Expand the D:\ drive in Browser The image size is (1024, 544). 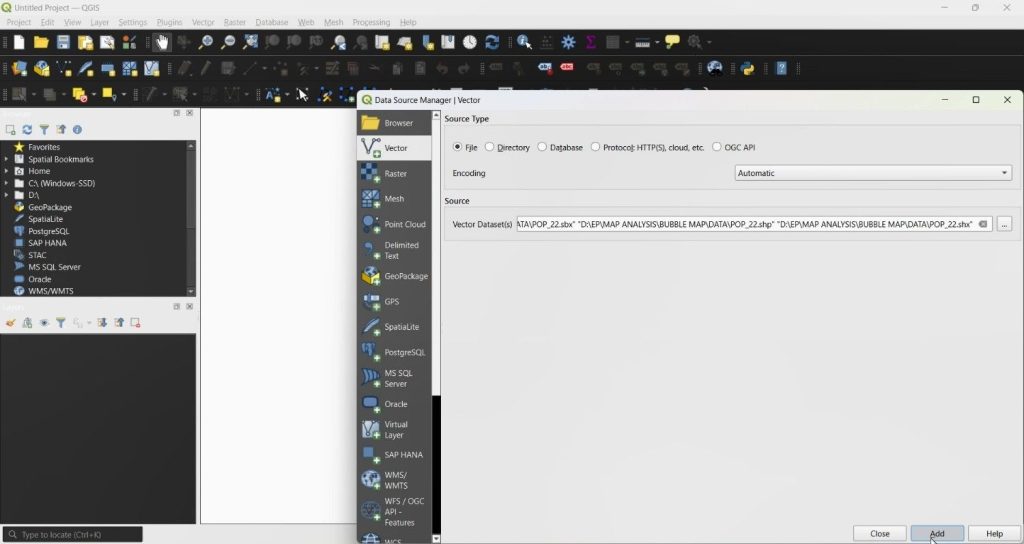[x=7, y=195]
